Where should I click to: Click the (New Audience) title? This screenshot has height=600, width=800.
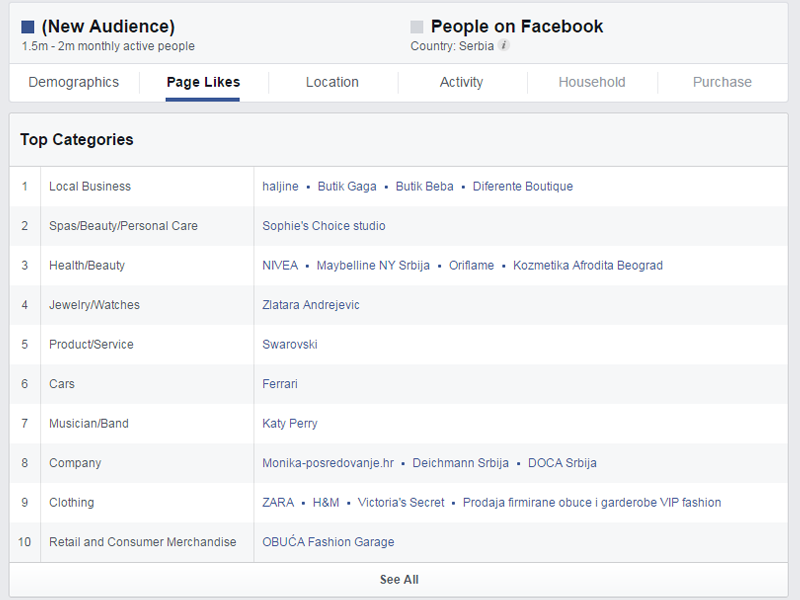coord(108,26)
